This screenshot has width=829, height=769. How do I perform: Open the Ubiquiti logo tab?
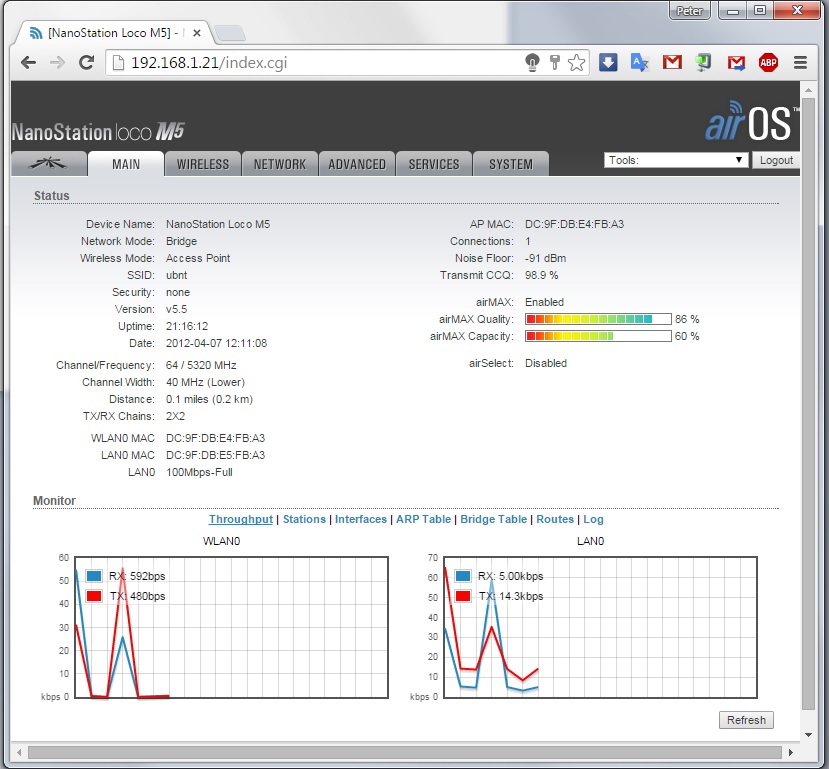48,164
